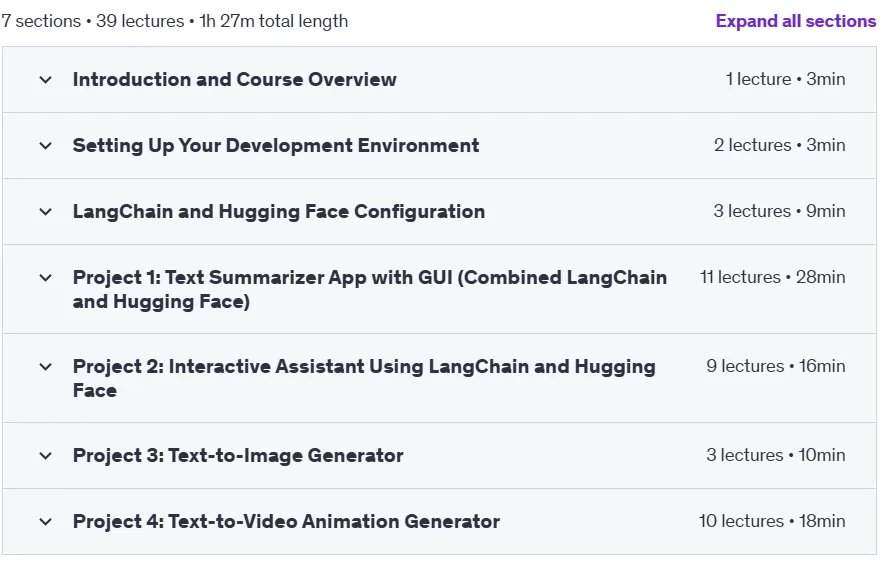Open Project 4: Text-to-Video Animation Generator title
Viewport: 880px width, 561px height.
coord(286,522)
